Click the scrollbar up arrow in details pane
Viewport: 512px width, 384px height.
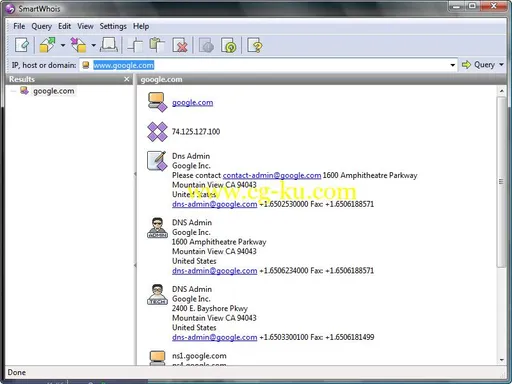[x=502, y=91]
